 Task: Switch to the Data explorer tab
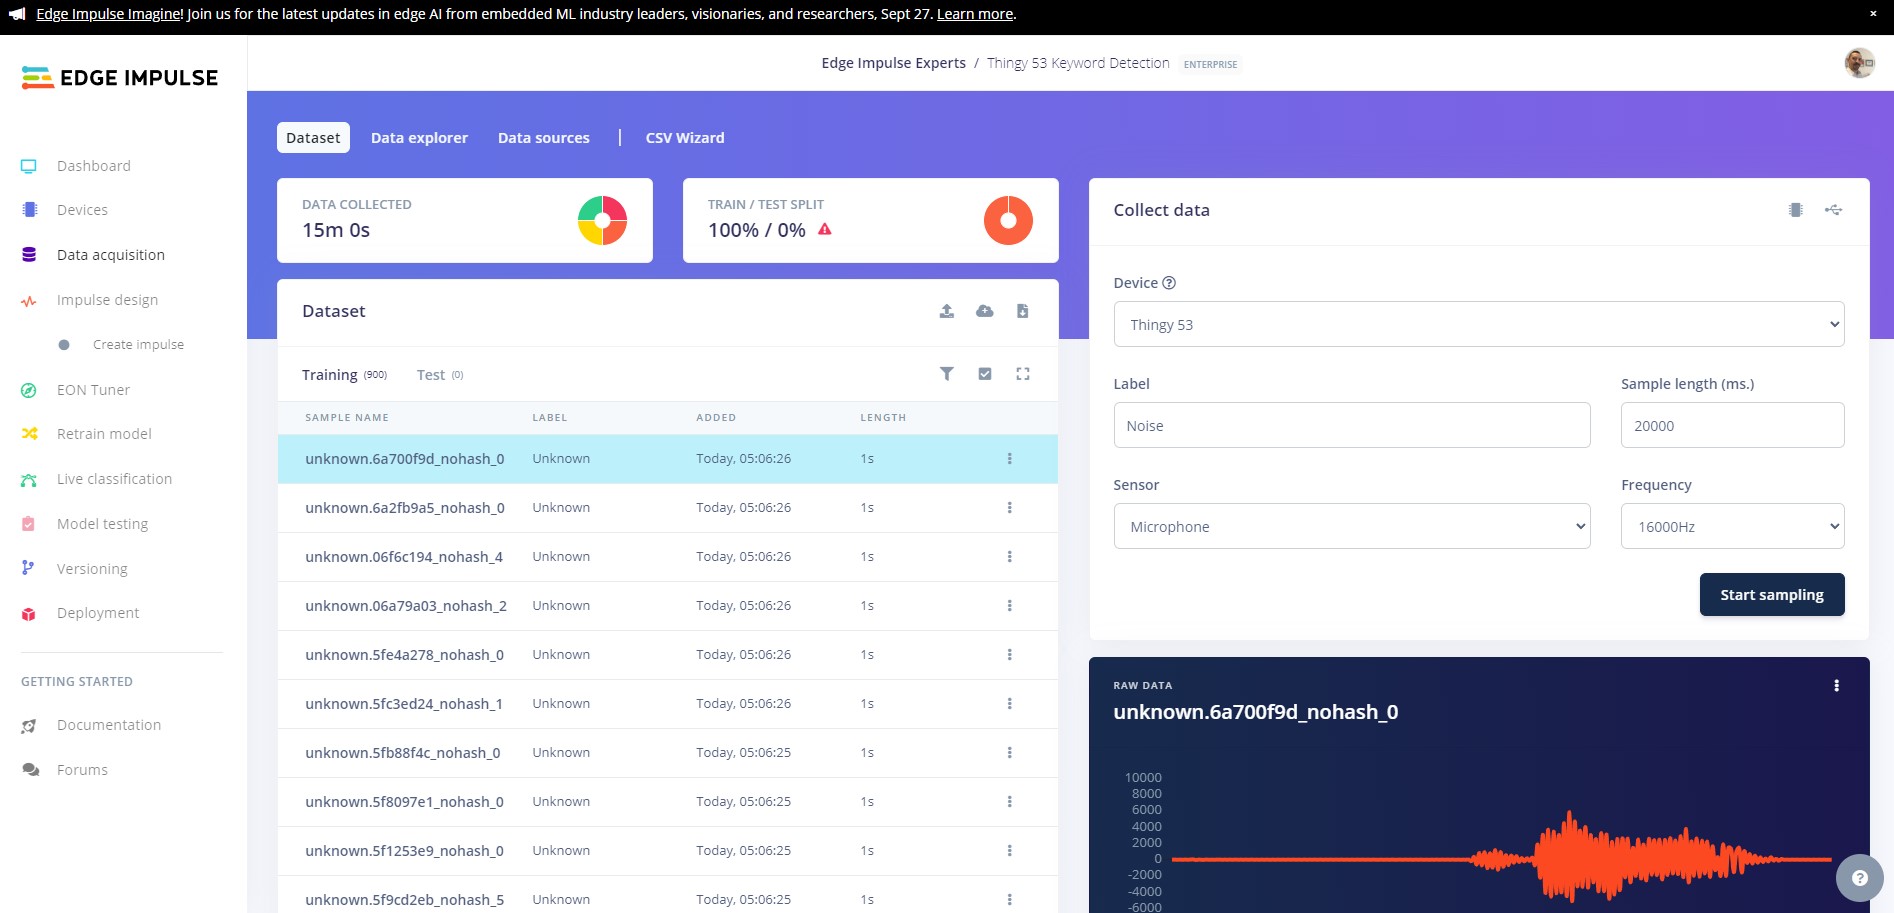pos(419,138)
